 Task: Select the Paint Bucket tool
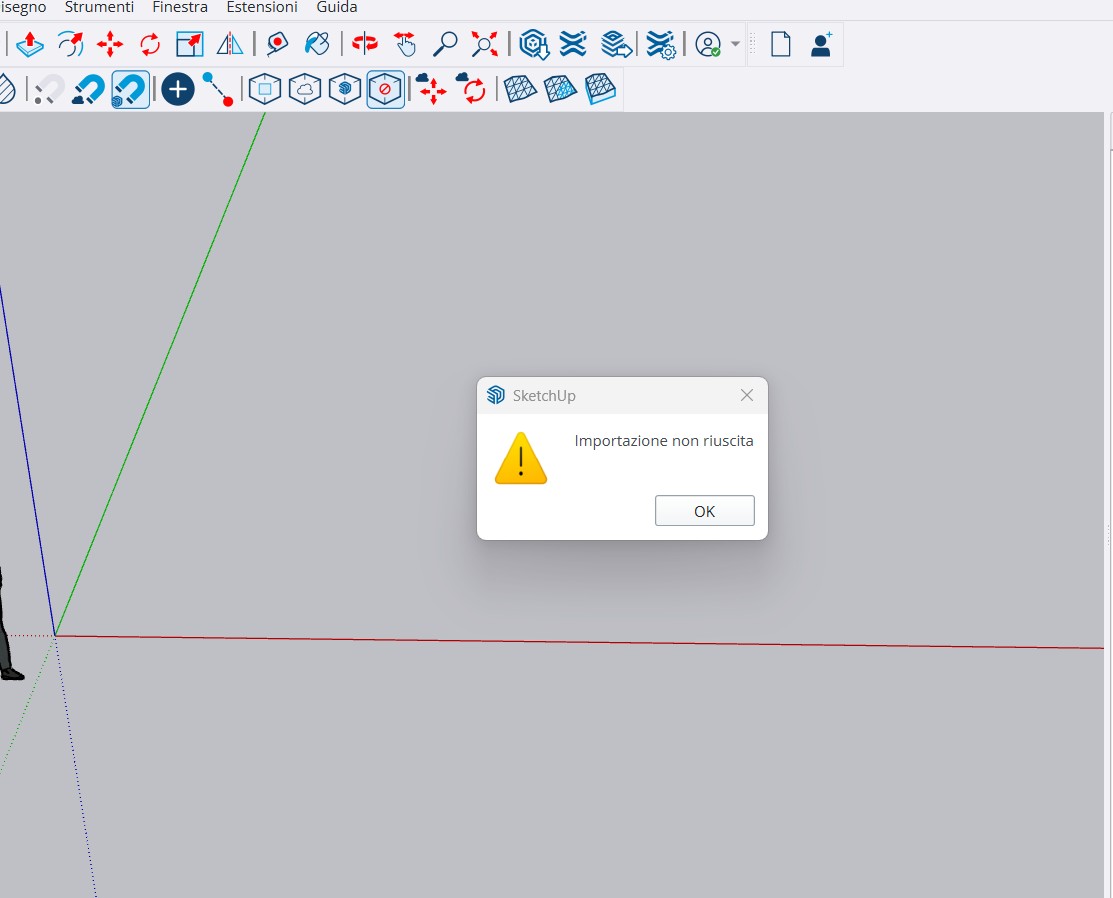[317, 44]
